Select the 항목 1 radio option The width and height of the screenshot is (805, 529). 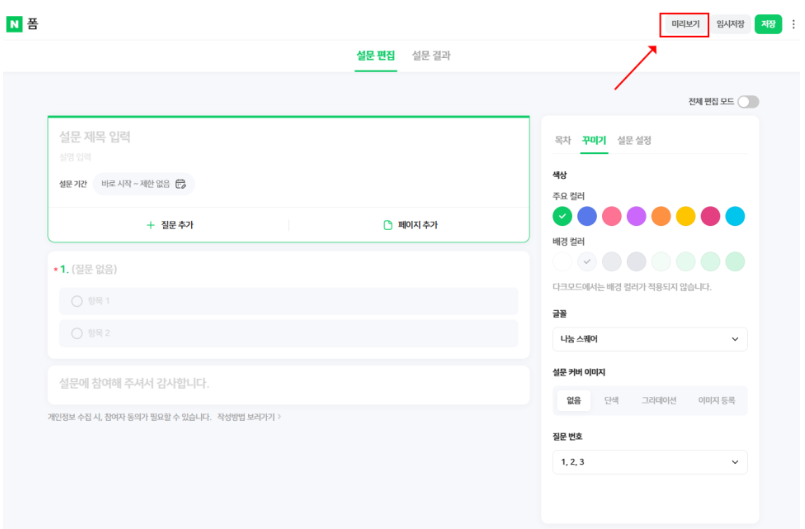pos(77,301)
